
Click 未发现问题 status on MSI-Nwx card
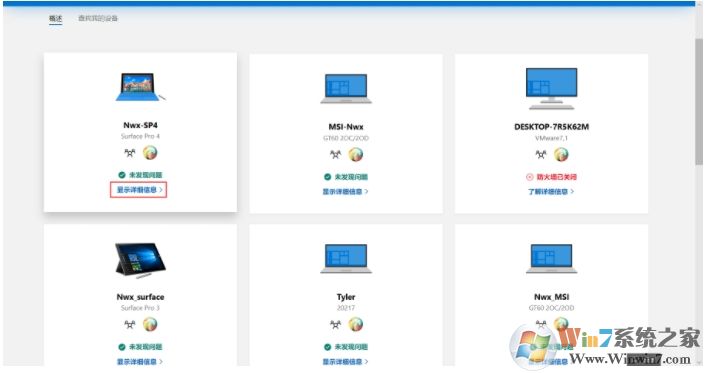pos(351,177)
